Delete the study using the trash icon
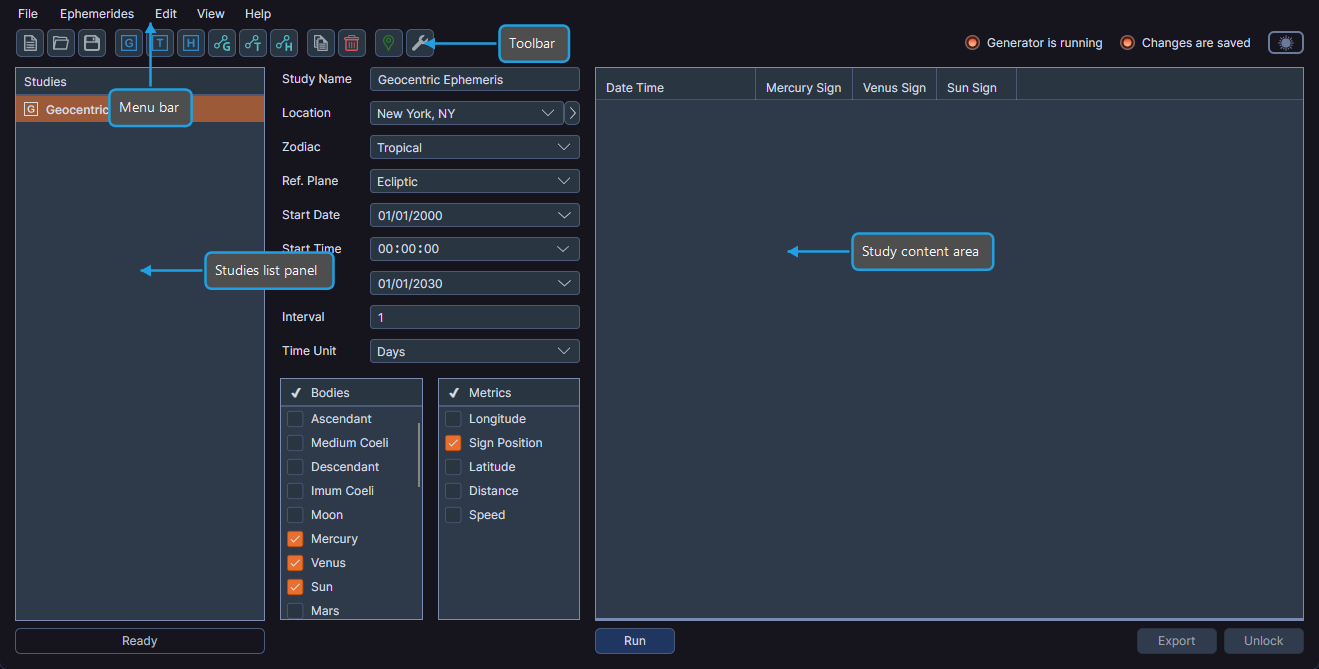The width and height of the screenshot is (1319, 669). (350, 43)
